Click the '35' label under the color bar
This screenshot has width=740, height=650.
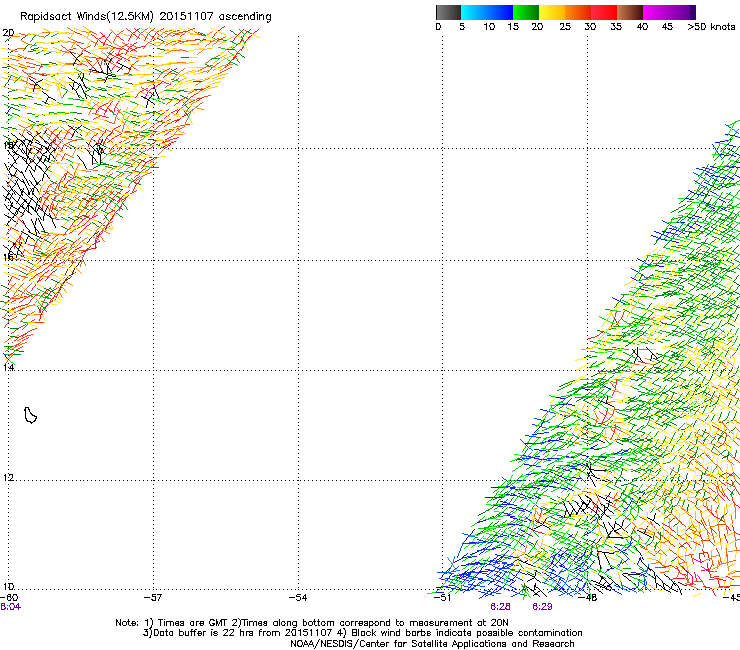click(616, 27)
